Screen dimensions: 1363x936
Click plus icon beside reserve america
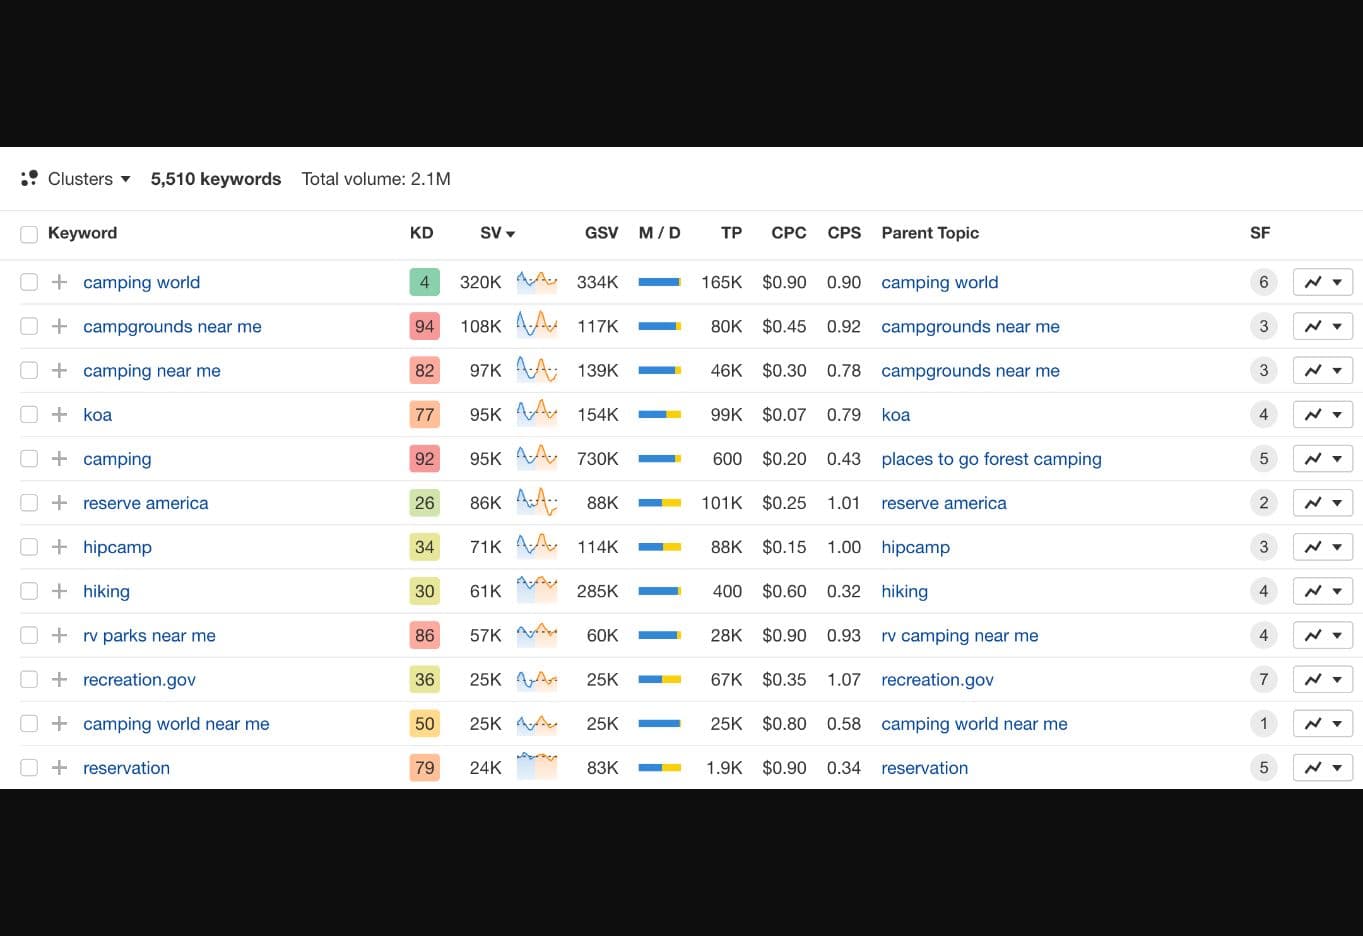pos(59,502)
